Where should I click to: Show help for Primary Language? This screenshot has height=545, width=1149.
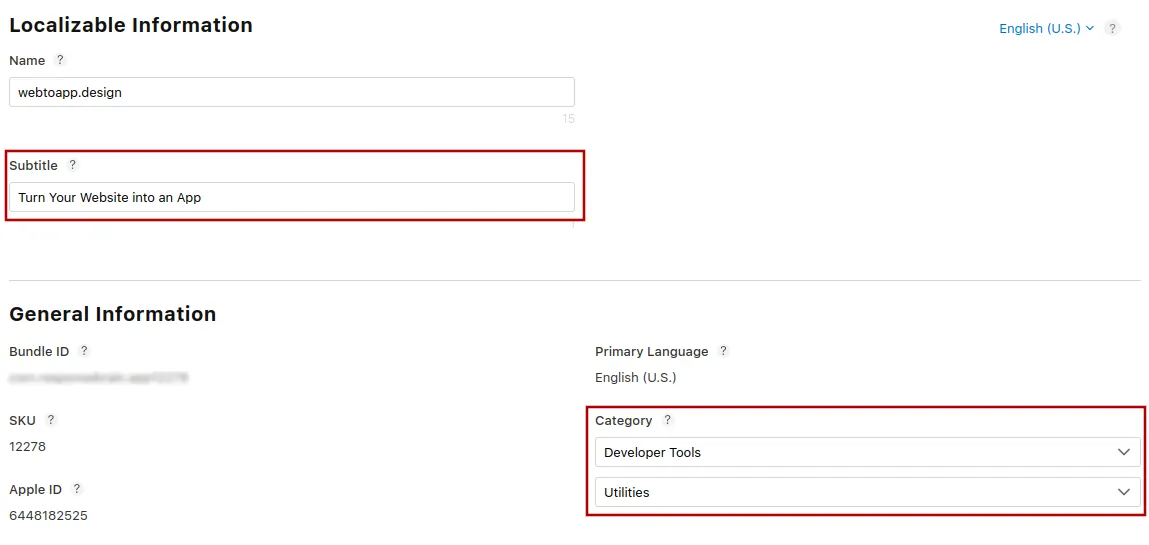(x=723, y=351)
